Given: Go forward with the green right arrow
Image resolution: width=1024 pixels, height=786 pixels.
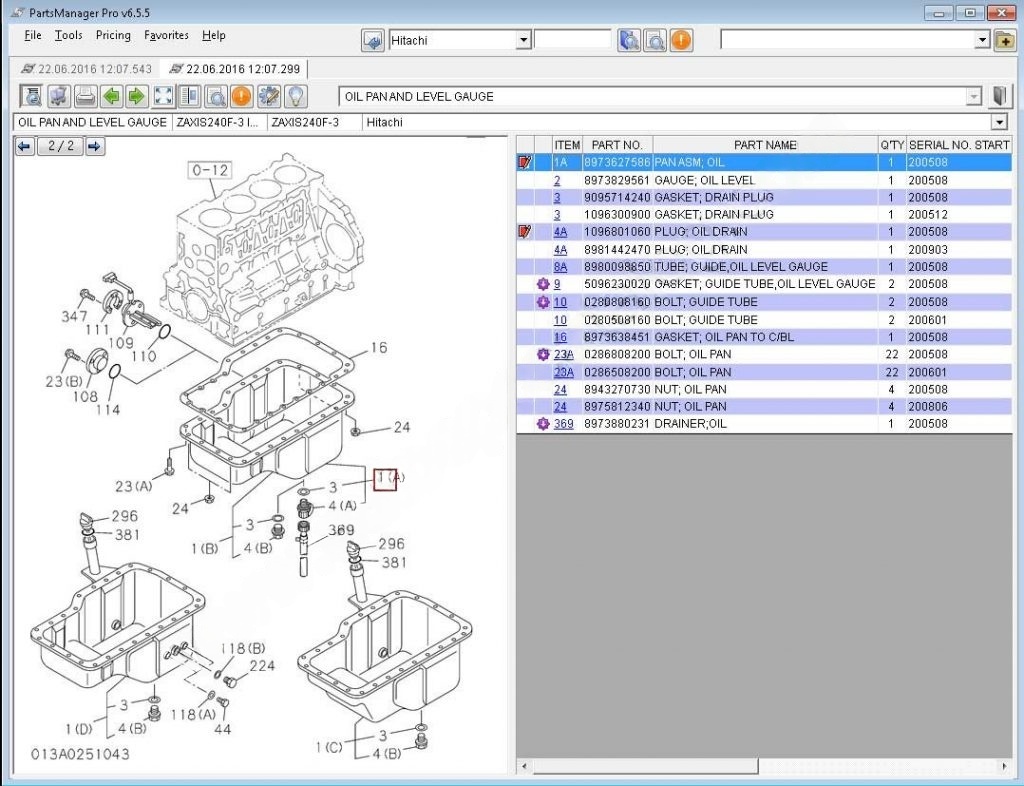Looking at the screenshot, I should click(137, 97).
